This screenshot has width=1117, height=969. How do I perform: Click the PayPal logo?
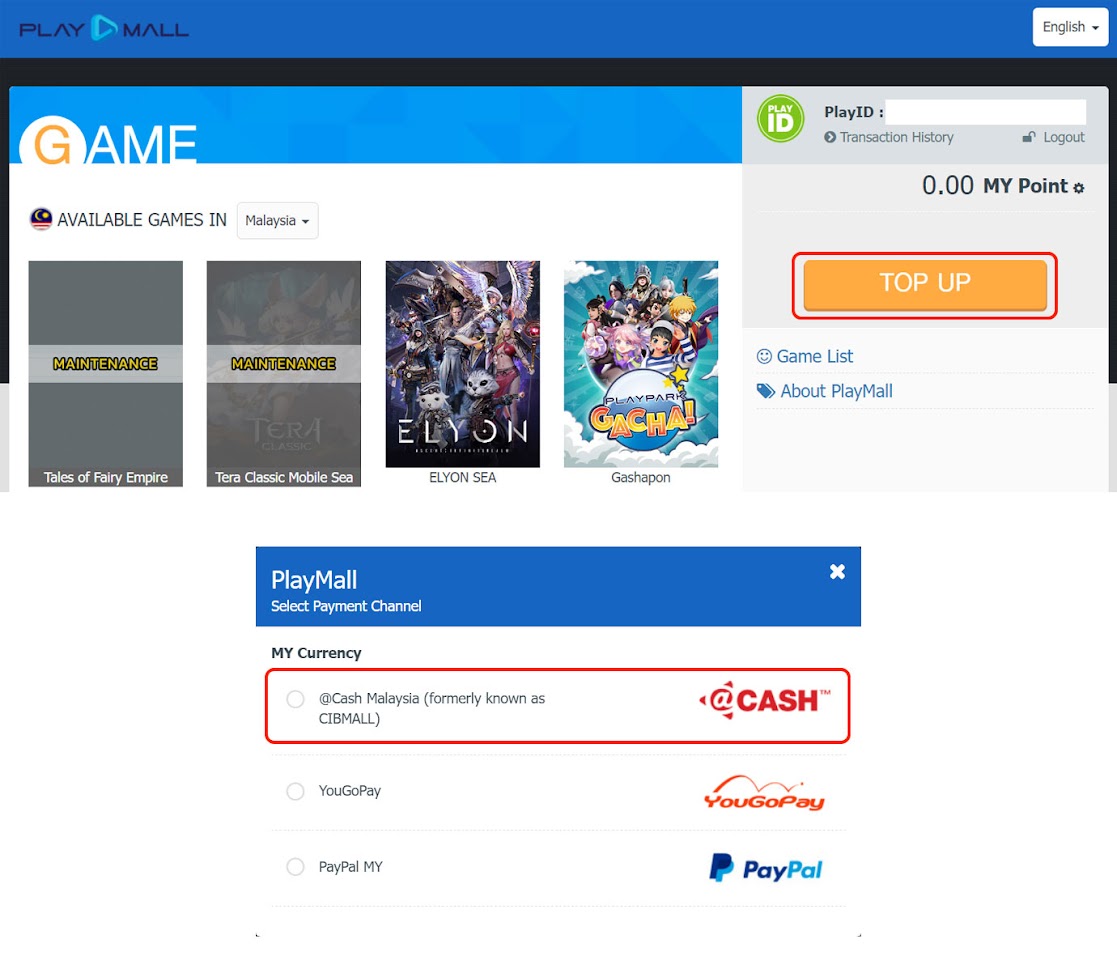click(765, 868)
